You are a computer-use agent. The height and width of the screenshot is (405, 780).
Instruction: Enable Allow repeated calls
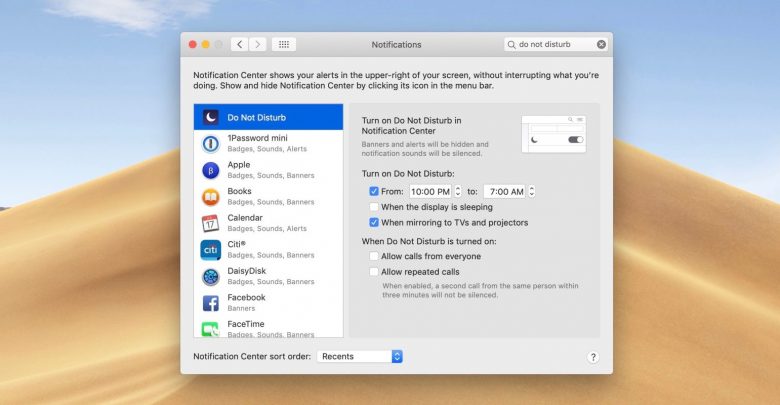tap(374, 272)
